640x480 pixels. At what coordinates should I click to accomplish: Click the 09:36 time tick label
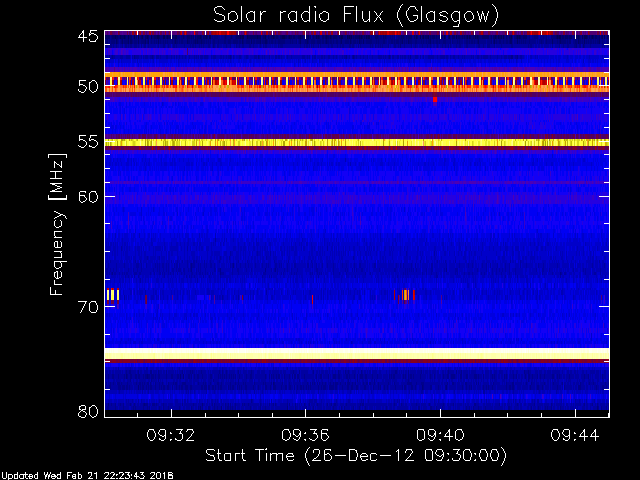pyautogui.click(x=305, y=435)
